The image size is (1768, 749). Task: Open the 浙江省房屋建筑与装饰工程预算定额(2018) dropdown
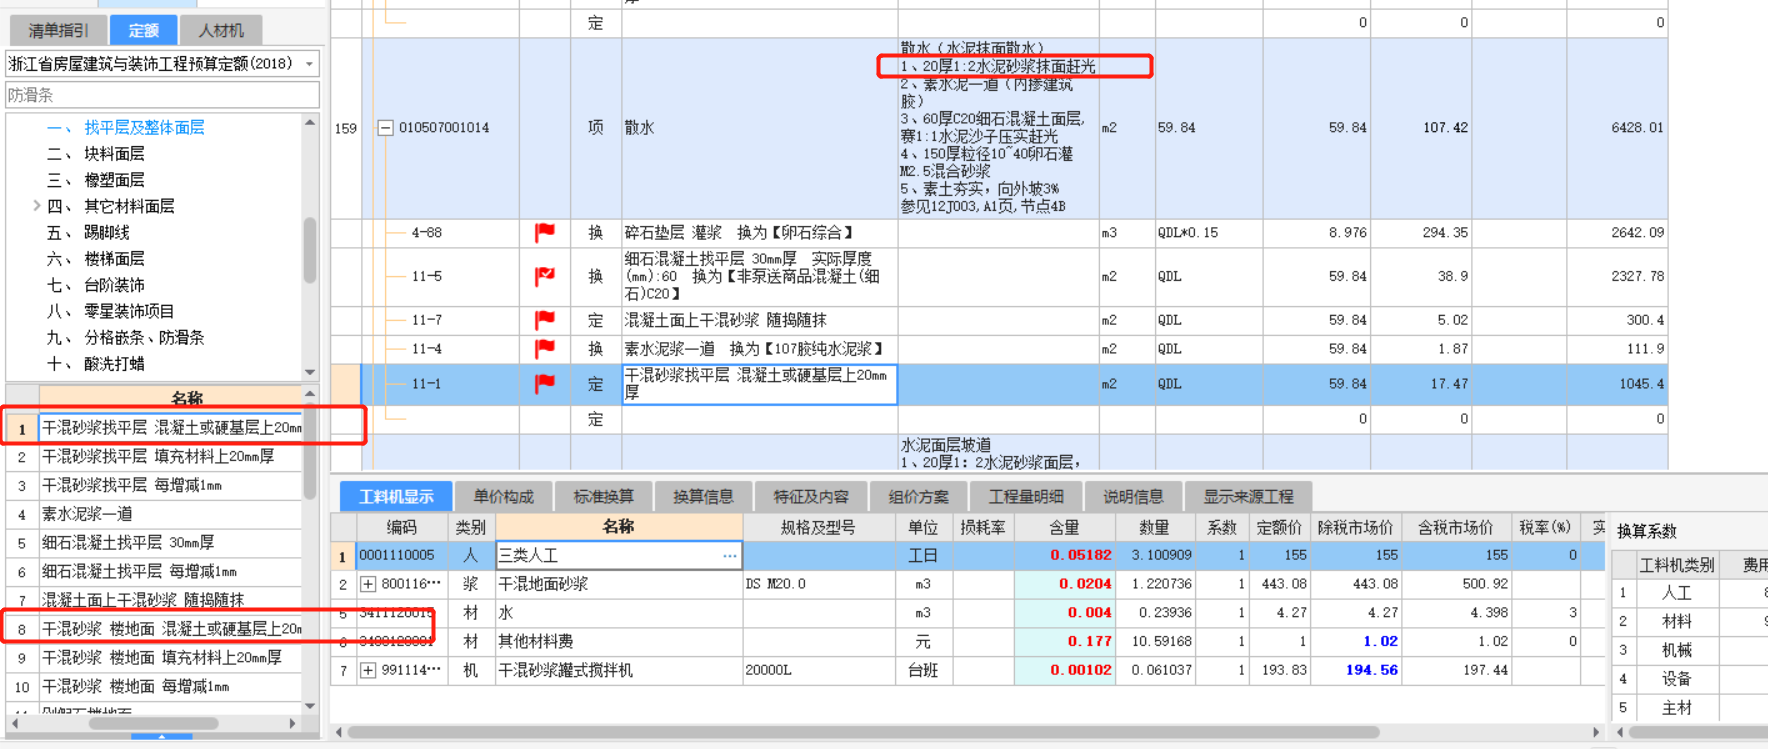pyautogui.click(x=309, y=64)
